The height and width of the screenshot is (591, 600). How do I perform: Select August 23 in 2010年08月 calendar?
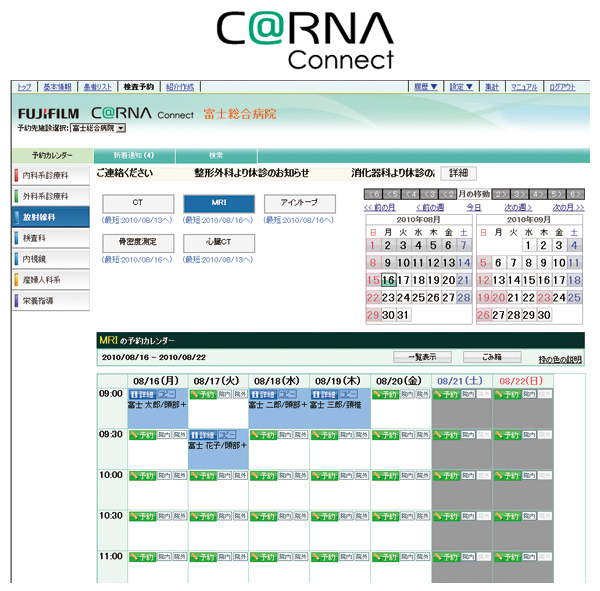point(388,297)
